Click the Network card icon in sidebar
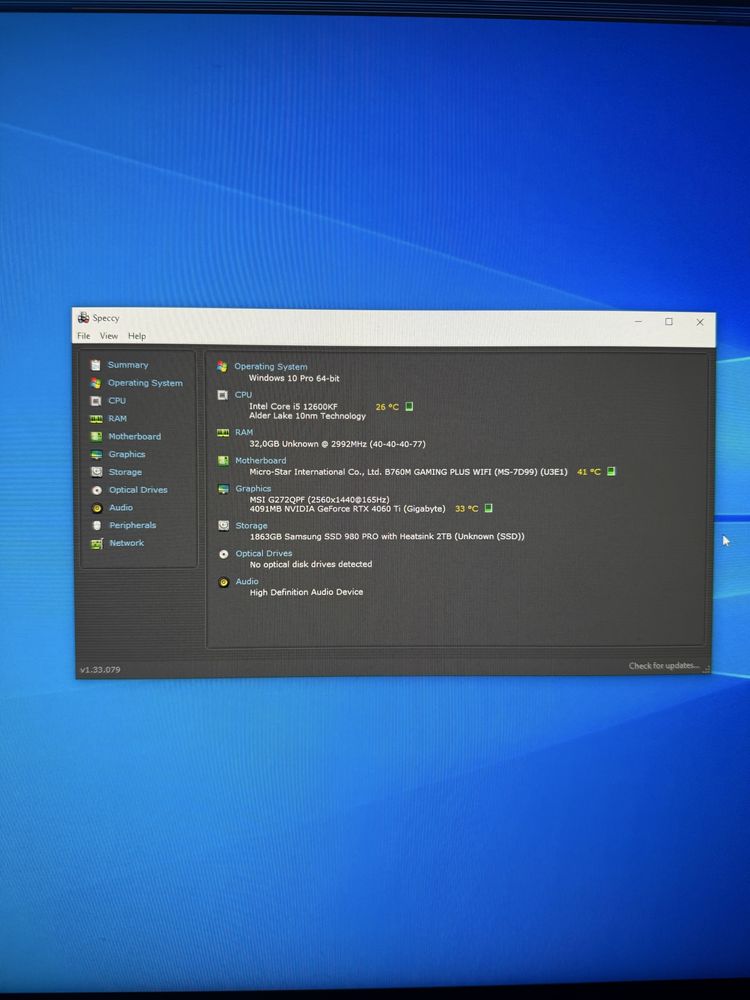 click(97, 543)
